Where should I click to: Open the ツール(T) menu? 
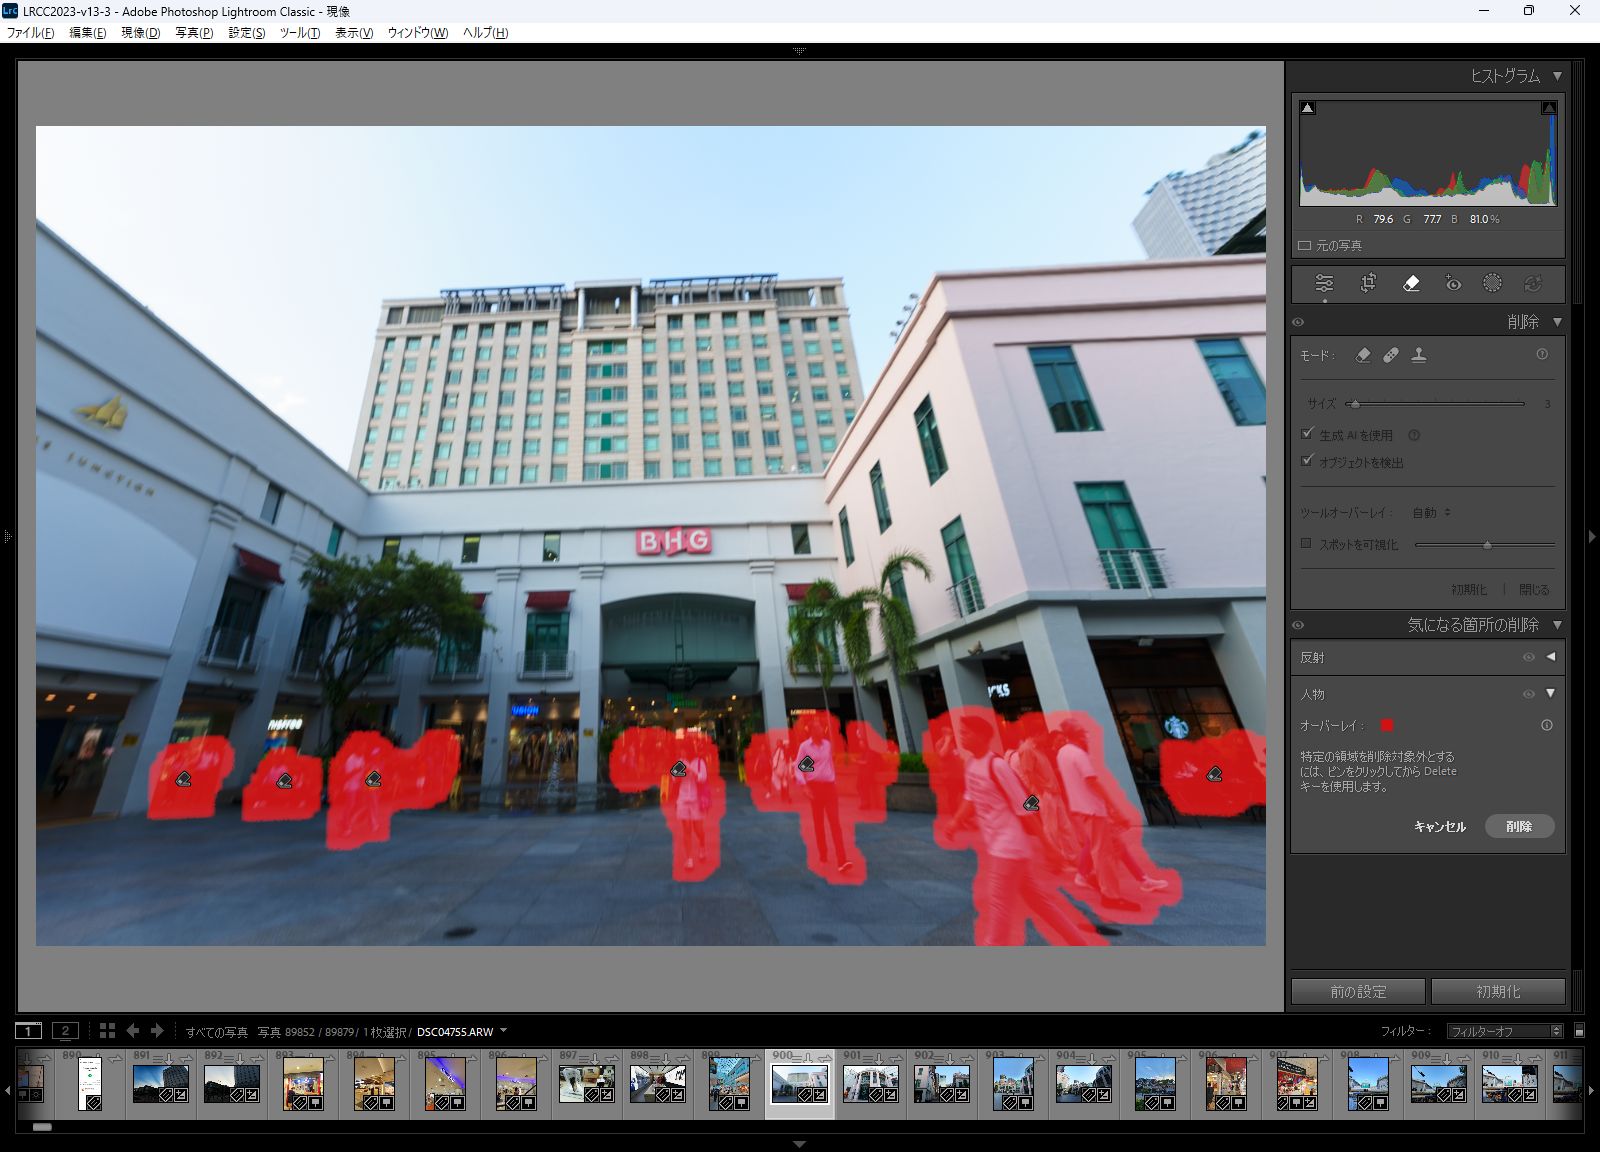[300, 33]
